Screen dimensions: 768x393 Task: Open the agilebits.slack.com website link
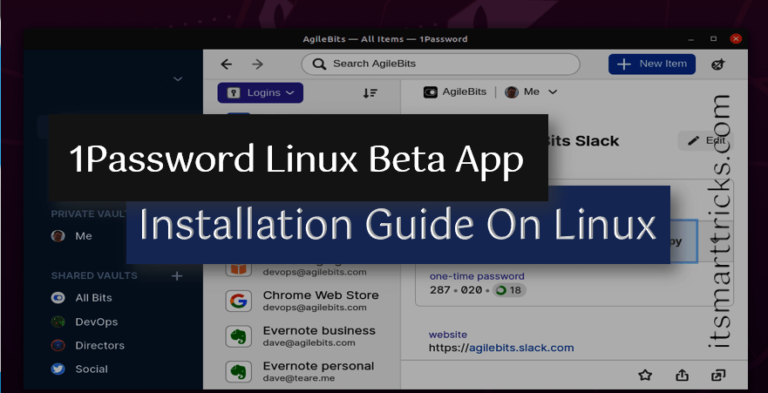pos(501,348)
